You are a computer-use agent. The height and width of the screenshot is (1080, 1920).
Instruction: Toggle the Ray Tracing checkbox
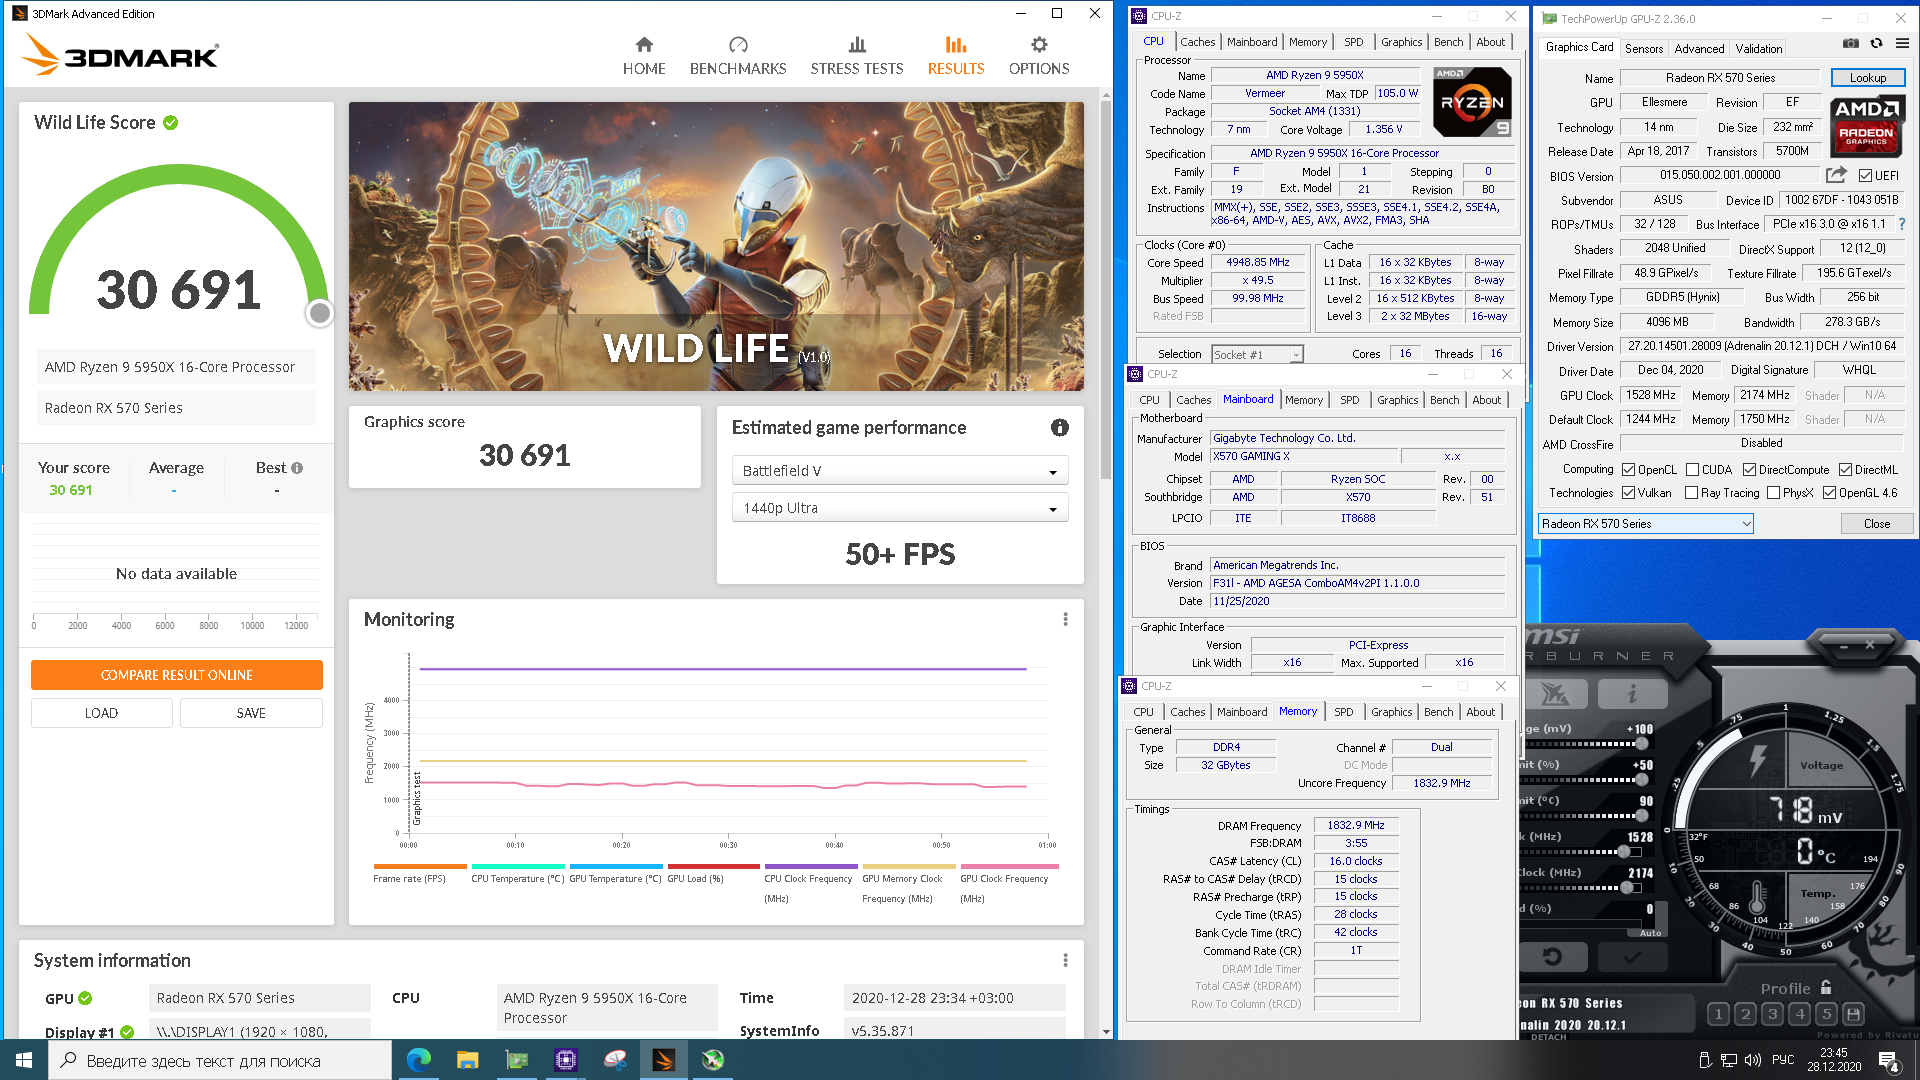point(1691,493)
